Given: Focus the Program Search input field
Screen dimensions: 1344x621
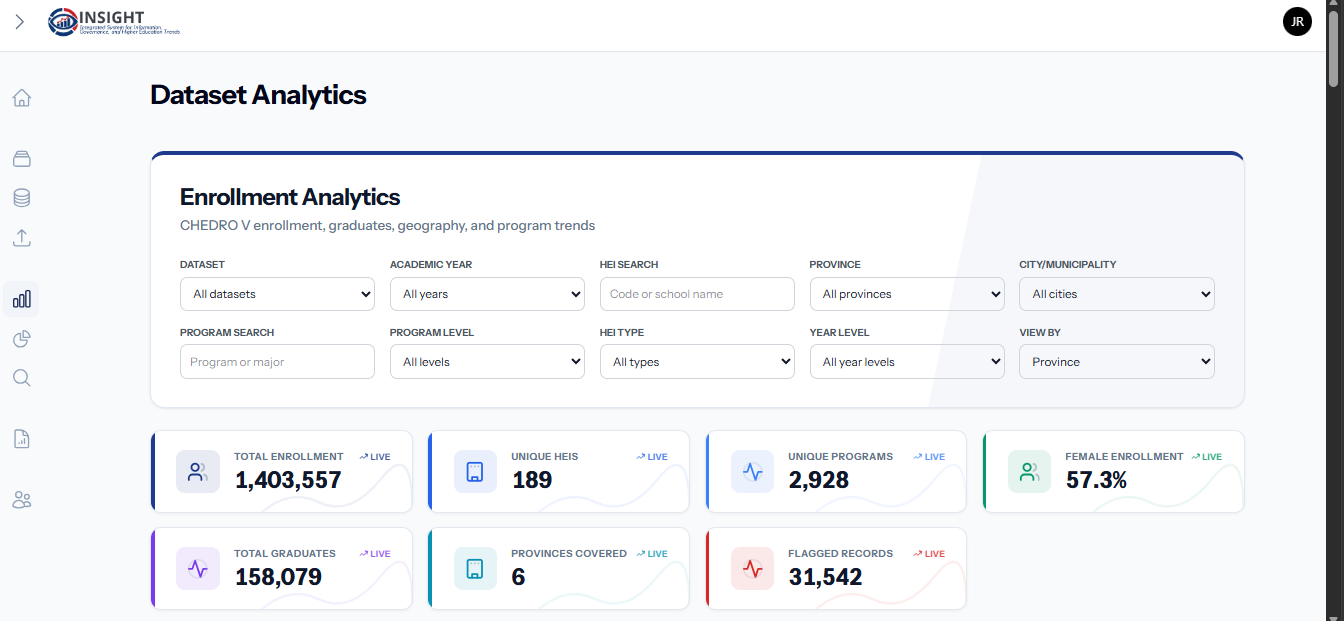Looking at the screenshot, I should click(277, 362).
